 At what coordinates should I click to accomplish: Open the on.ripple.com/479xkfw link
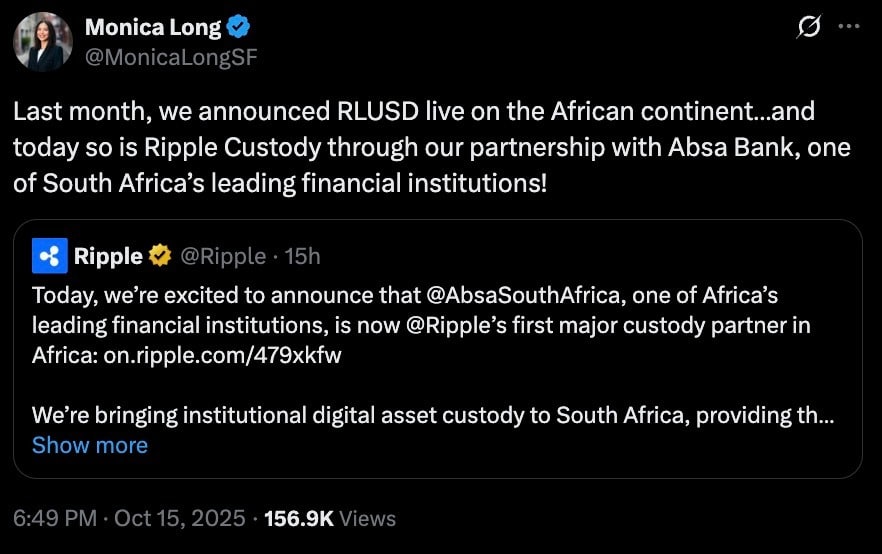223,356
